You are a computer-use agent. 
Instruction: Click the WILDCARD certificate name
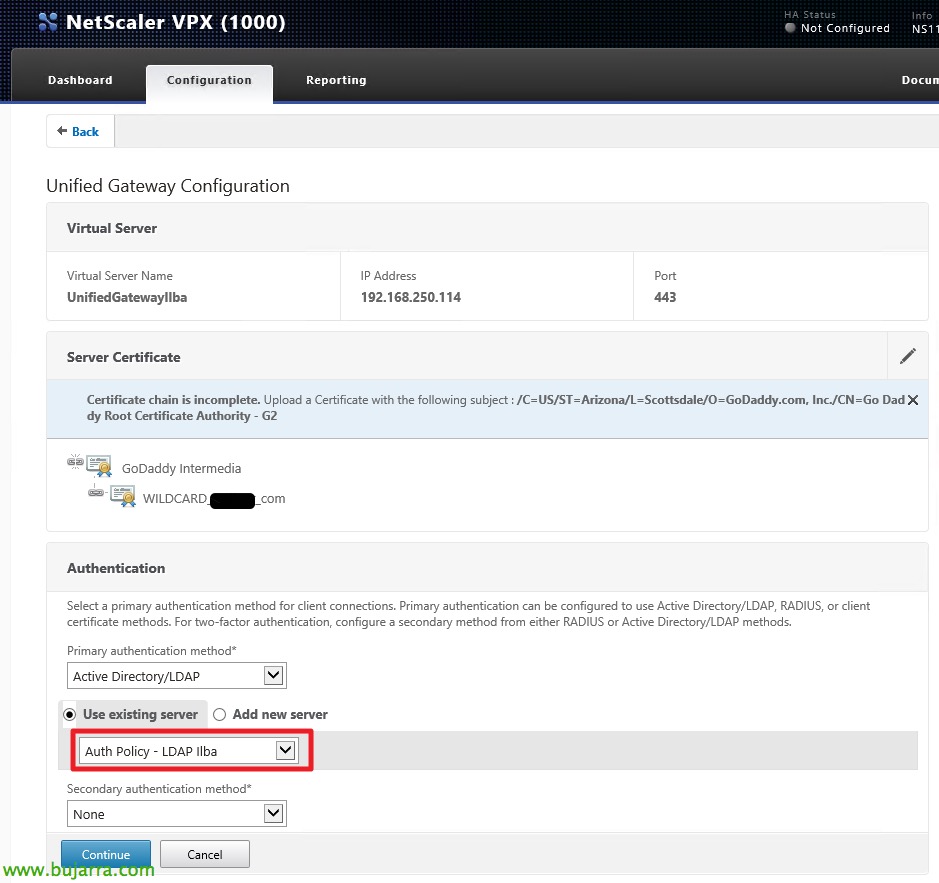coord(214,498)
